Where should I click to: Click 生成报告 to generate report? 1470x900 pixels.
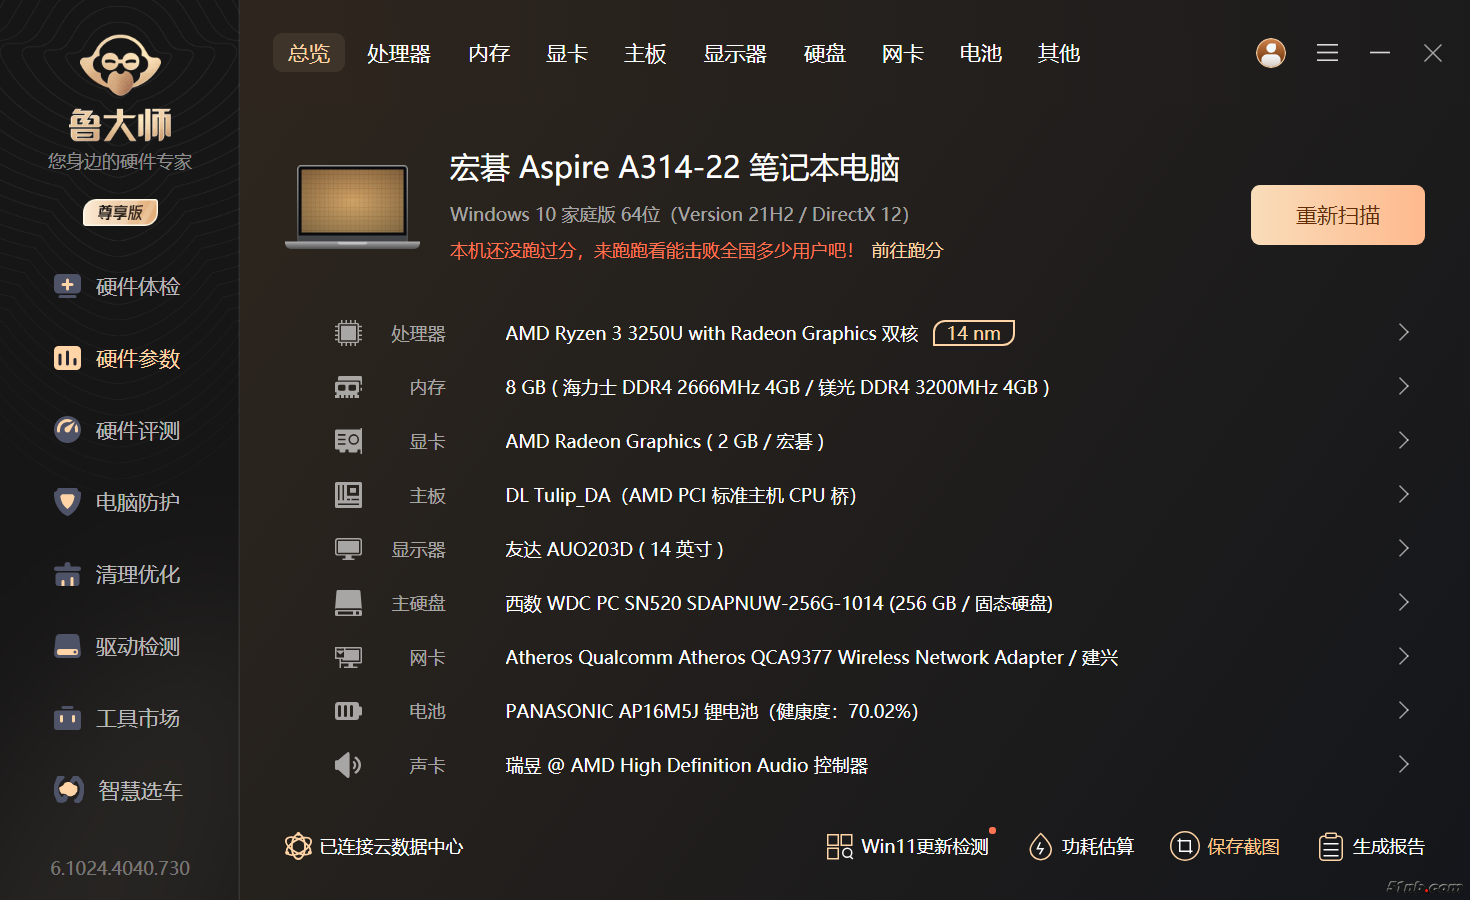[1371, 847]
